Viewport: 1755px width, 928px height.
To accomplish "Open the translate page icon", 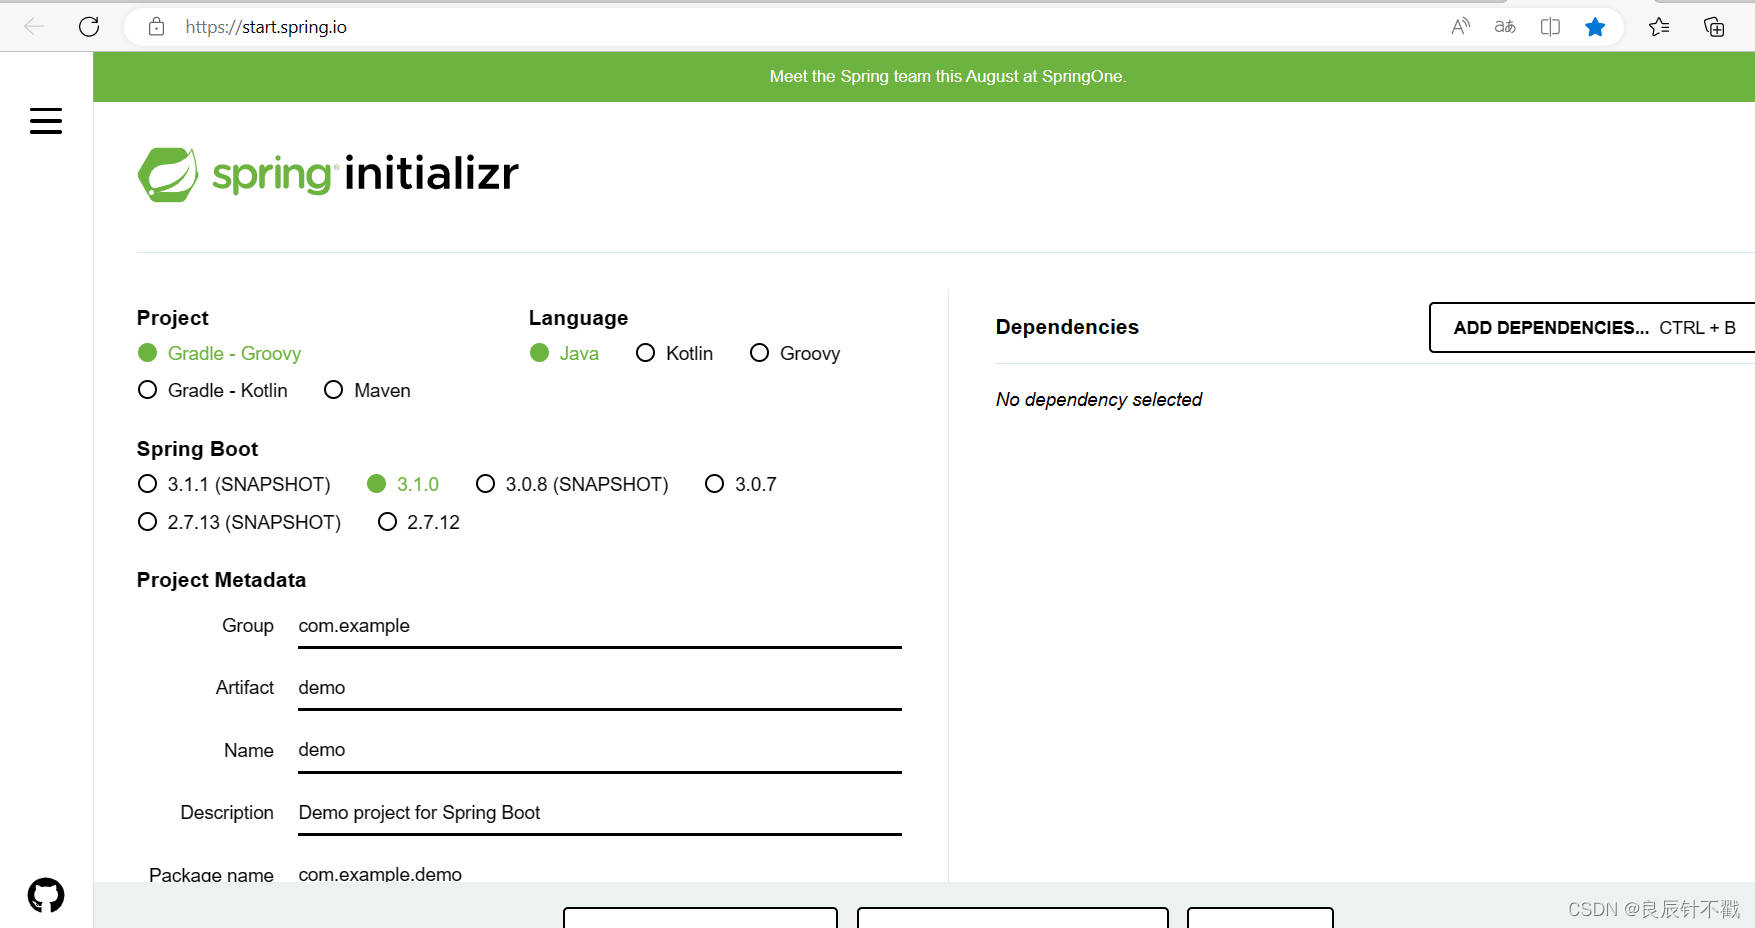I will 1505,27.
